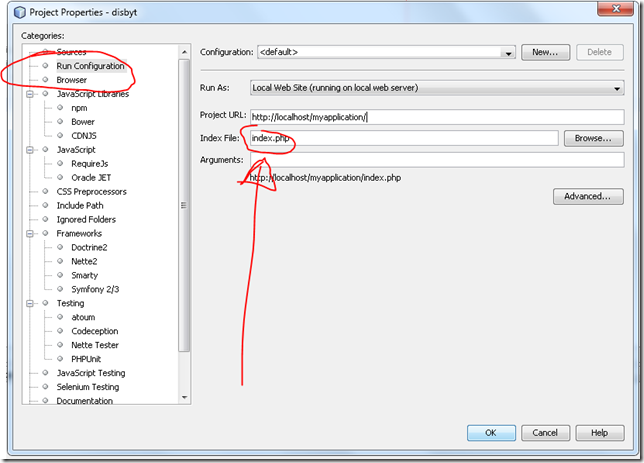
Task: Click the Index File text field
Action: click(404, 138)
